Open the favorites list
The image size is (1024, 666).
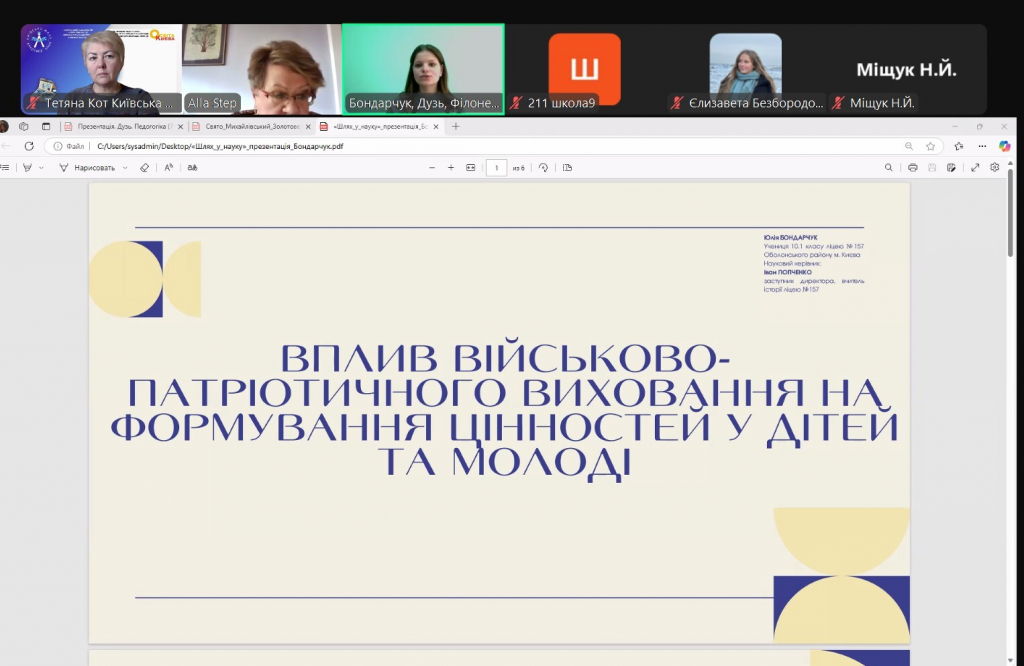[959, 146]
